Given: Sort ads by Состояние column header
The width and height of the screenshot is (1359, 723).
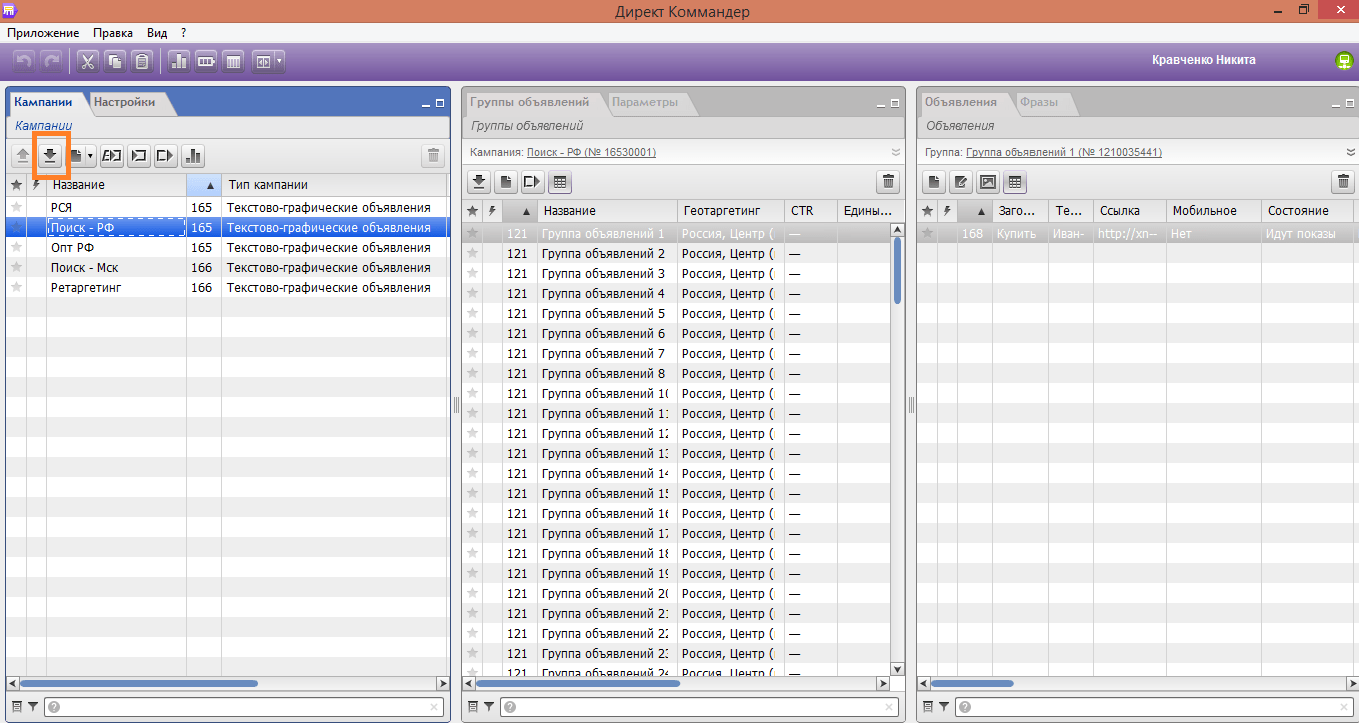Looking at the screenshot, I should coord(1309,211).
